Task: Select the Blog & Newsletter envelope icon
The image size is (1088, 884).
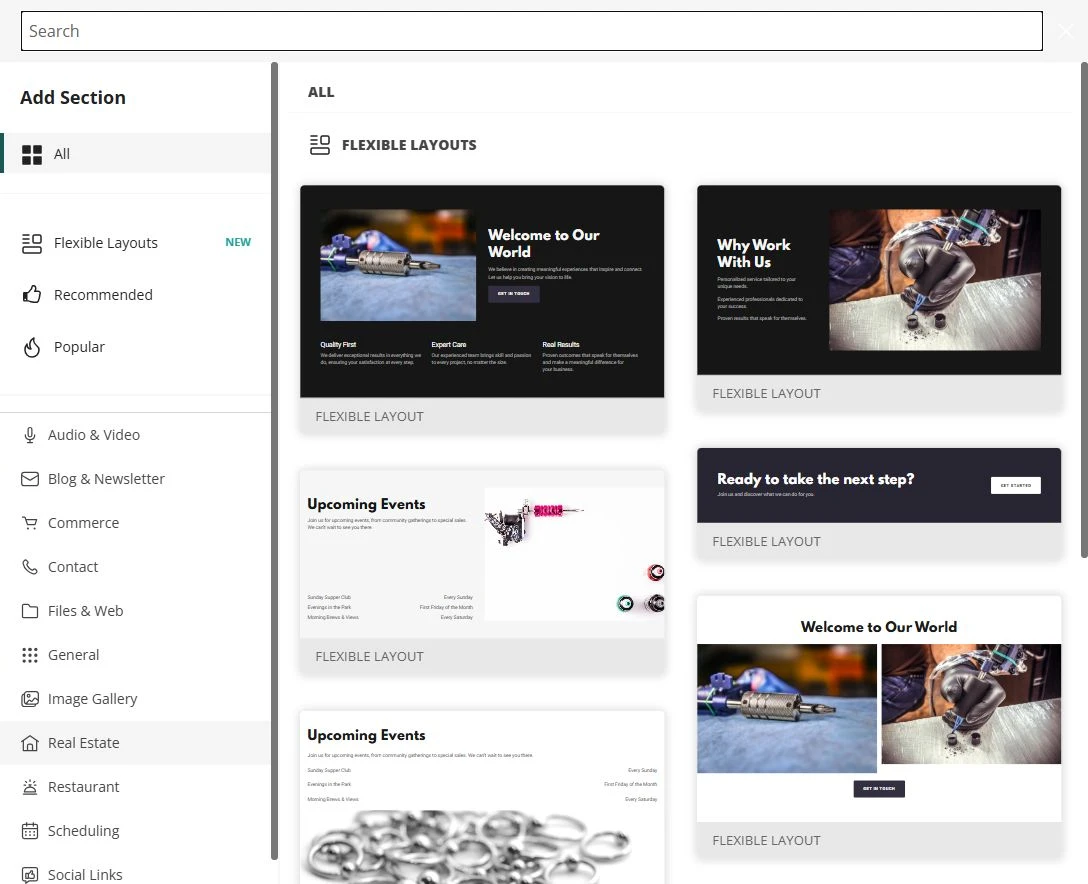Action: coord(30,479)
